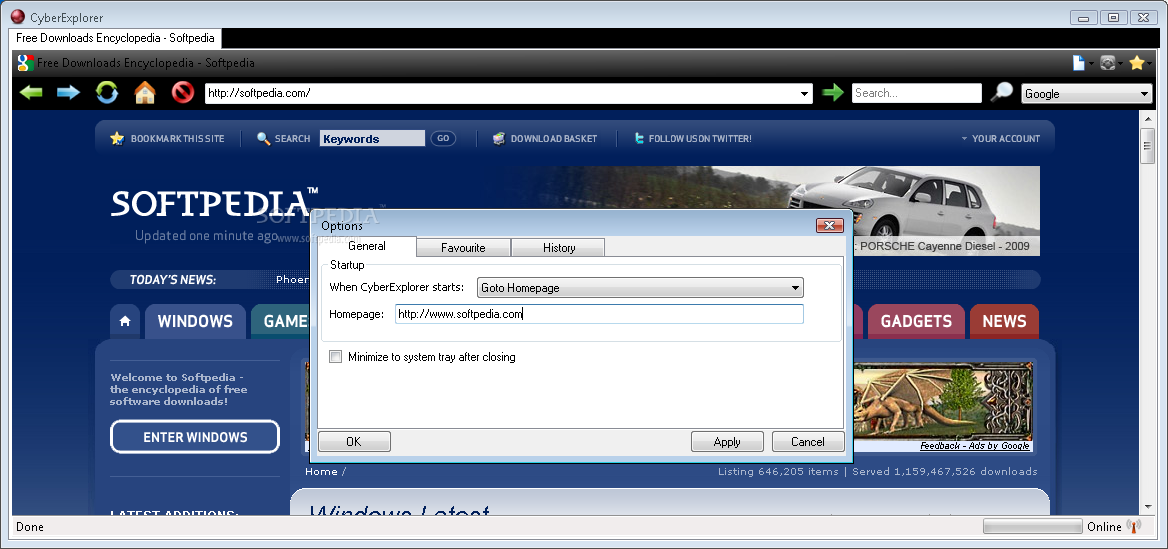
Task: Open the tools gear icon menu
Action: [x=1108, y=63]
